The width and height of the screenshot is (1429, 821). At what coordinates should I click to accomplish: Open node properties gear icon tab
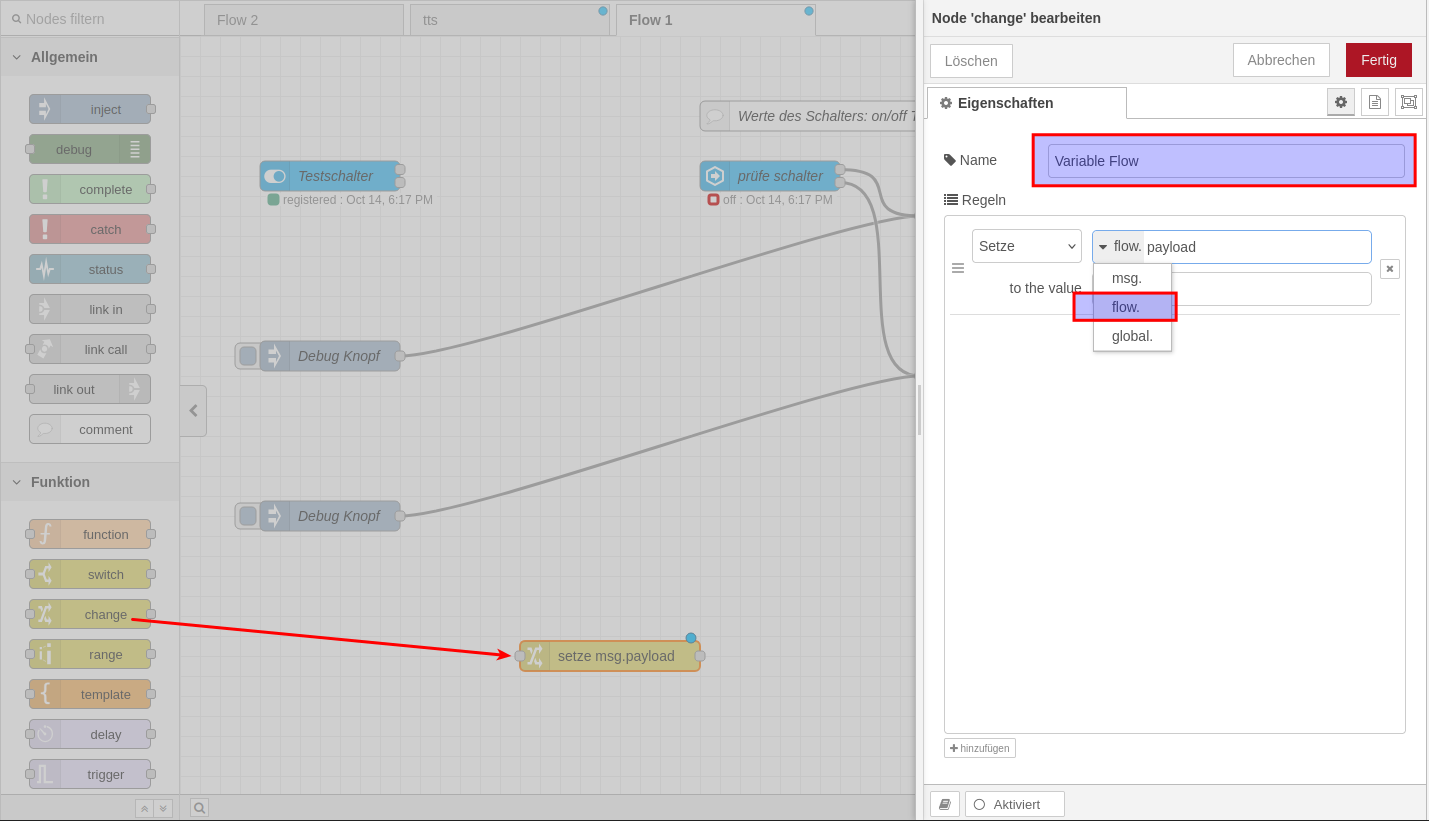[x=1340, y=102]
